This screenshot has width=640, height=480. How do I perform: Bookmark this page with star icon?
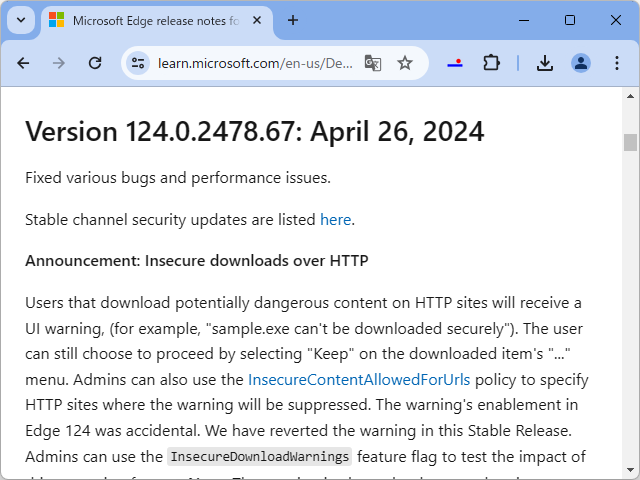coord(404,63)
